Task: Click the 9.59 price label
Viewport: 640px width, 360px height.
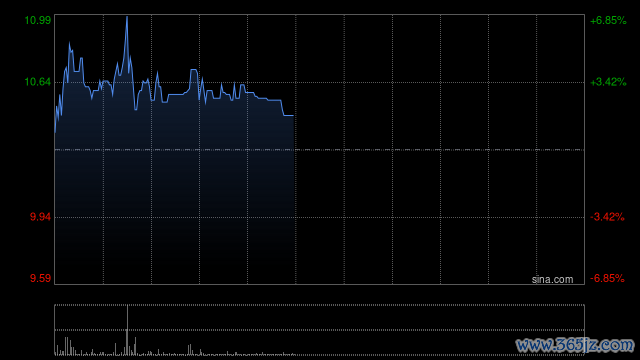Action: [x=40, y=278]
